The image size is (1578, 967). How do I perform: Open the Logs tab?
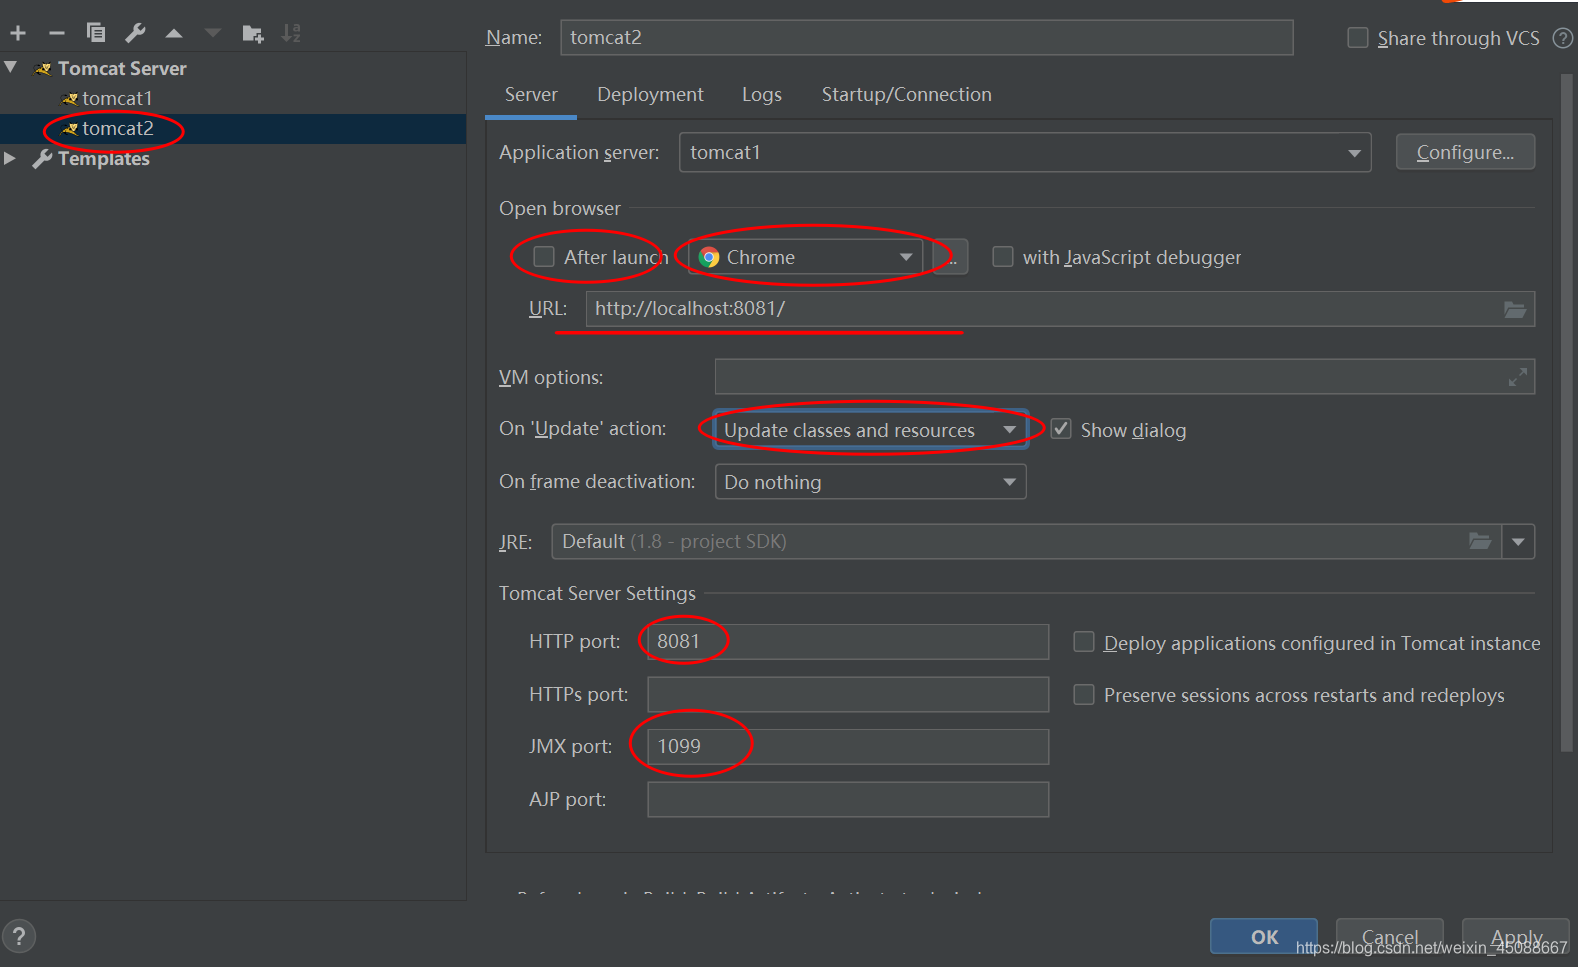point(762,94)
